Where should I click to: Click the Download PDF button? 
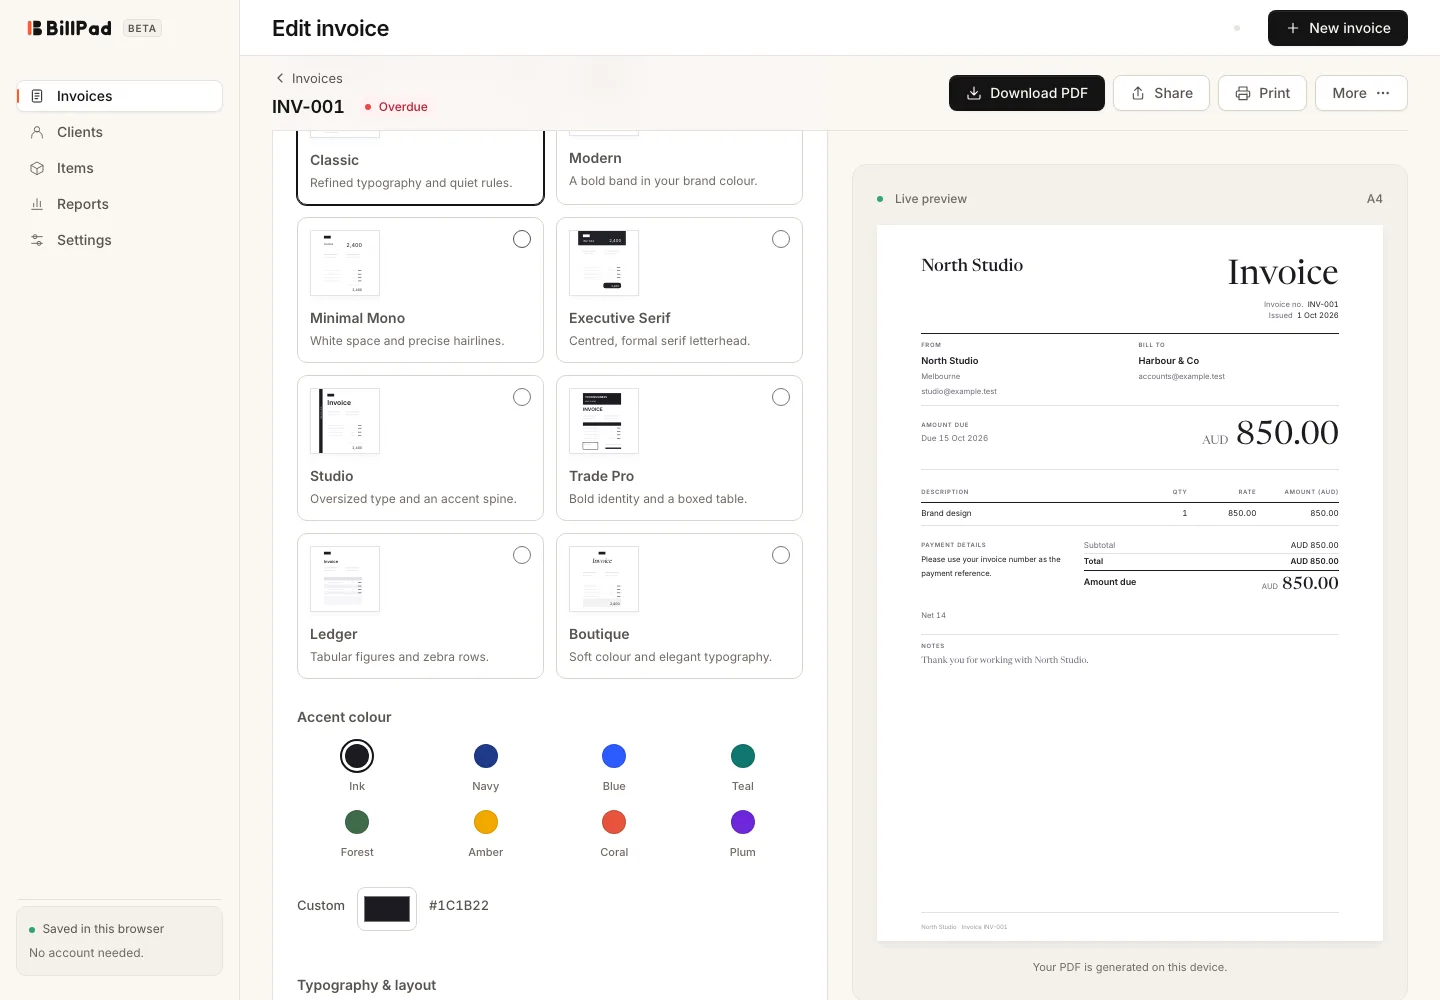click(1027, 93)
